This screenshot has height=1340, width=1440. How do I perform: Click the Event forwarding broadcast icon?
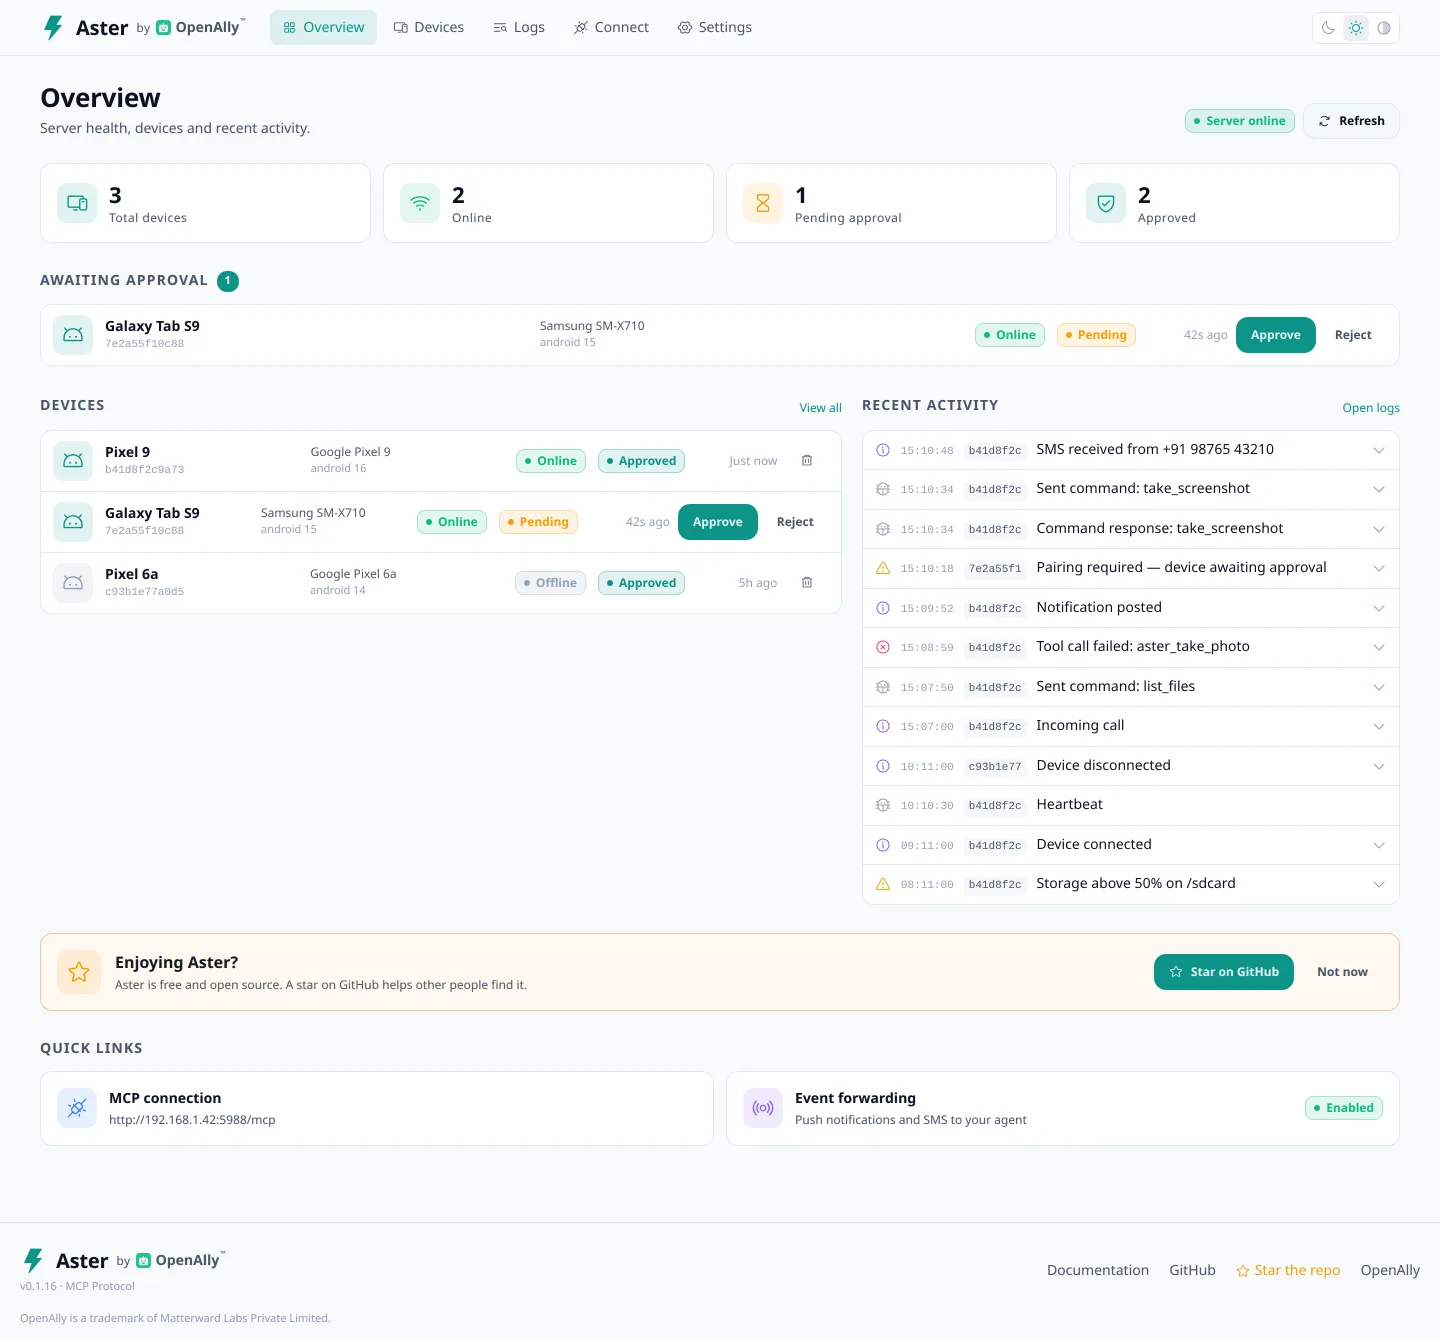[x=763, y=1108]
